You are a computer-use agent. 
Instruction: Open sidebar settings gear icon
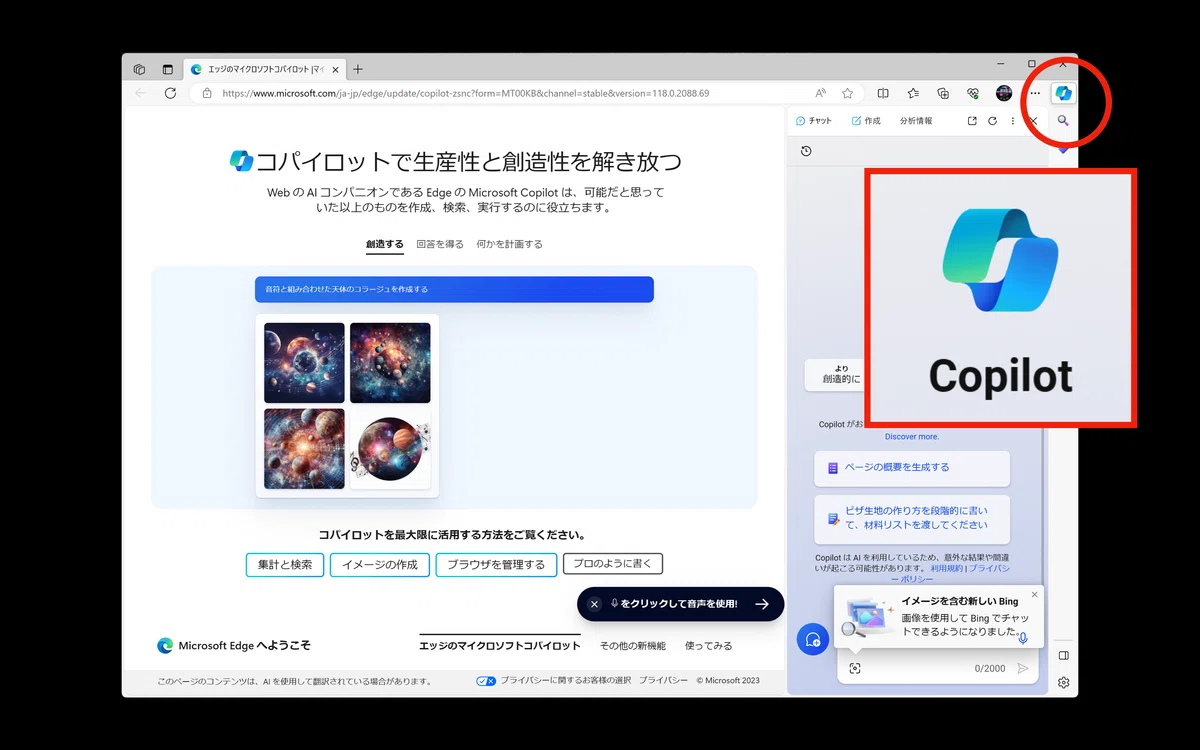[x=1063, y=682]
